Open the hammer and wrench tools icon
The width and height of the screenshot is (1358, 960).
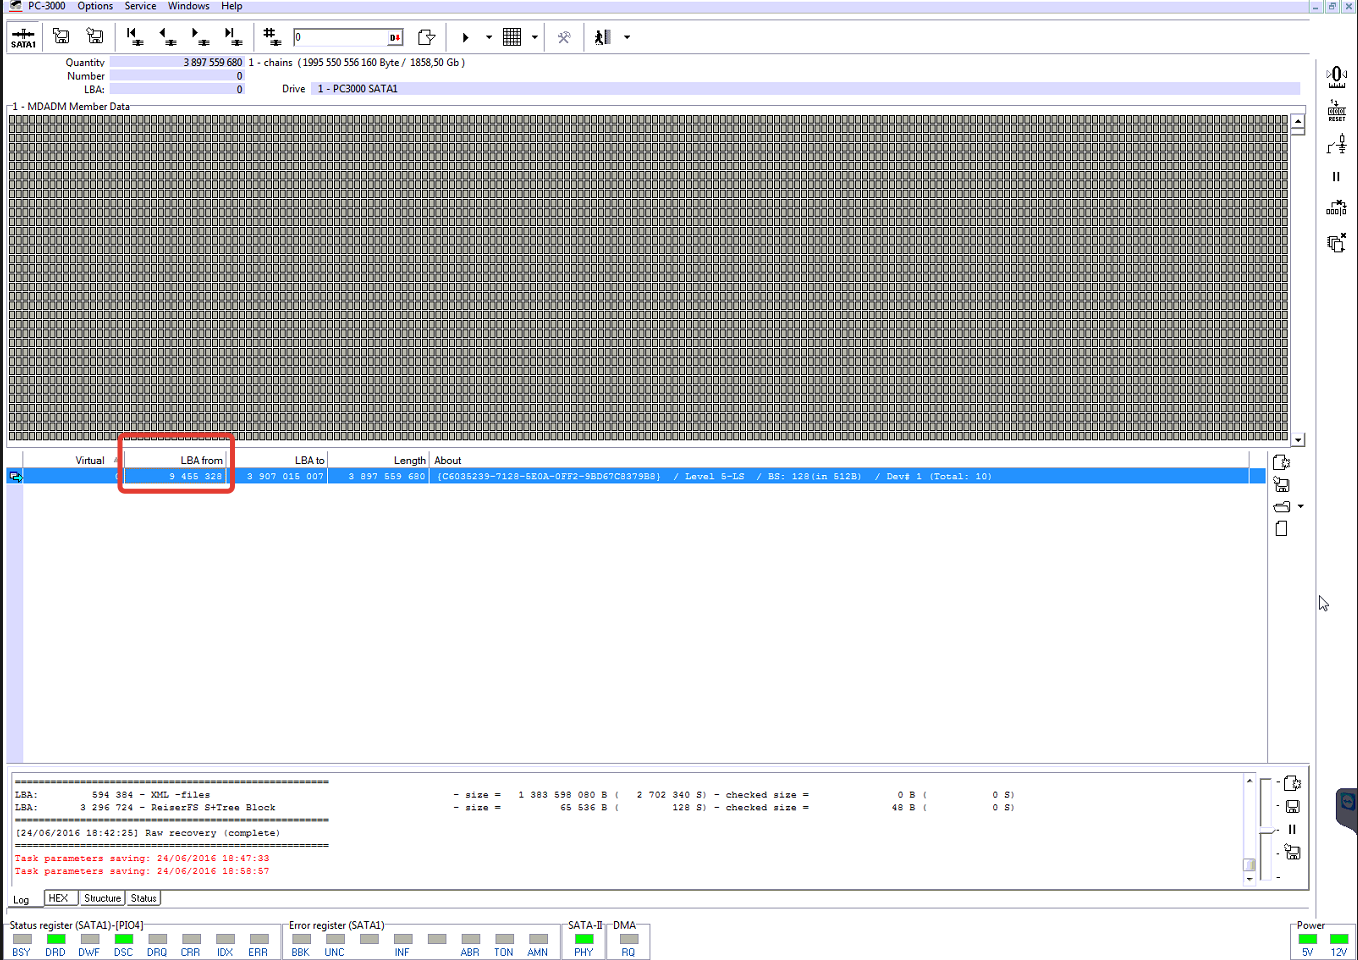(x=564, y=37)
